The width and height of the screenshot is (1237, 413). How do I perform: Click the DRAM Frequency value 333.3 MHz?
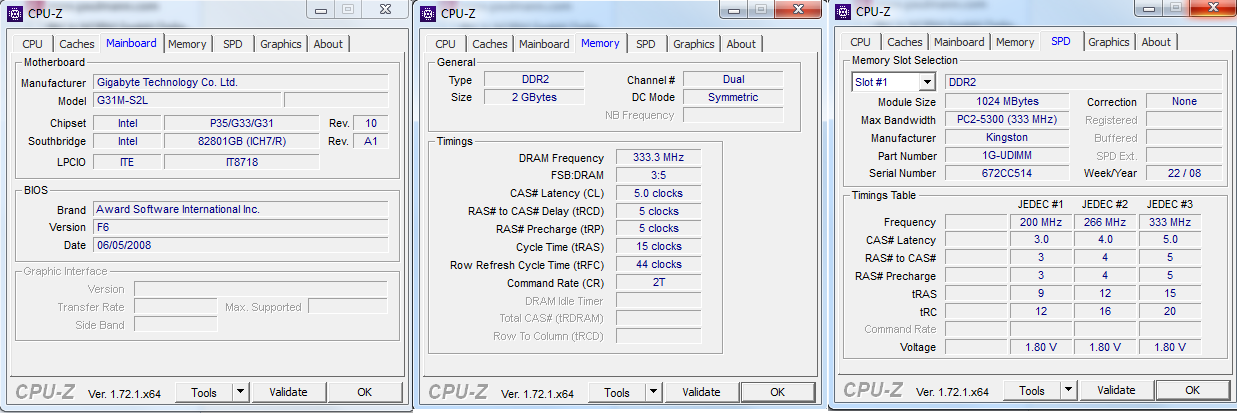(x=657, y=158)
